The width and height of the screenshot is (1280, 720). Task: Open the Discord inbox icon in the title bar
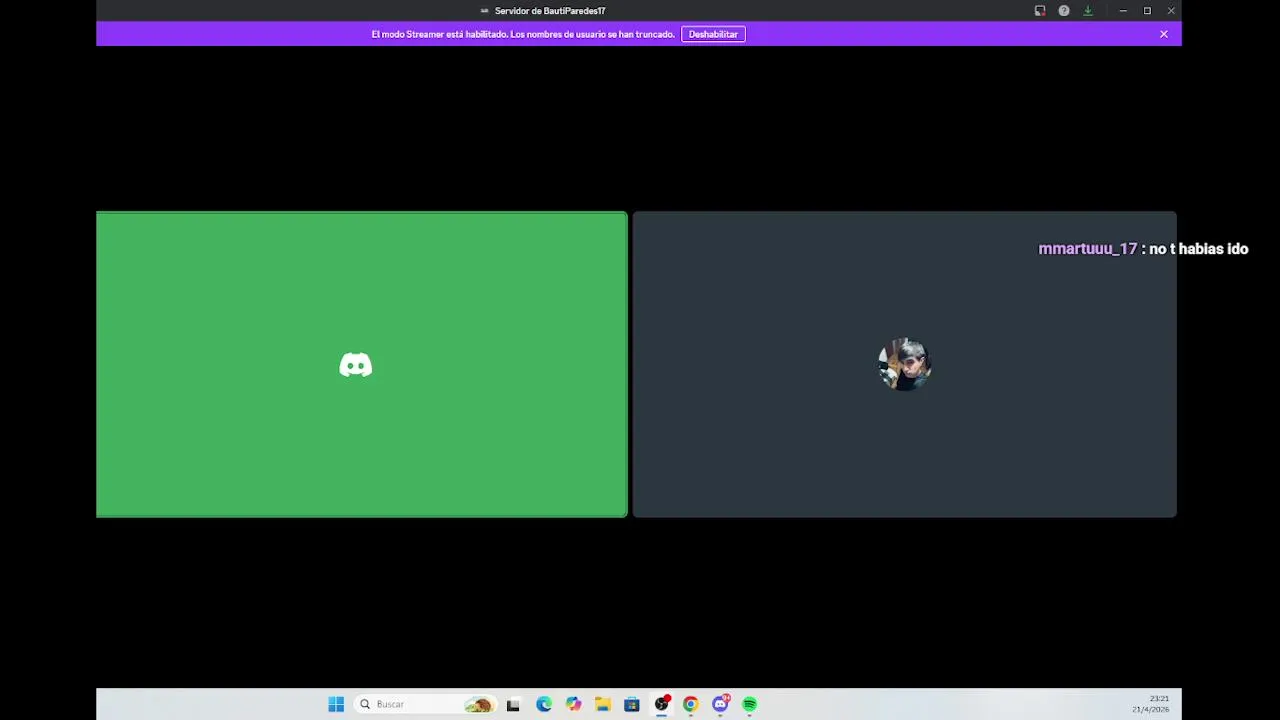(x=1040, y=11)
